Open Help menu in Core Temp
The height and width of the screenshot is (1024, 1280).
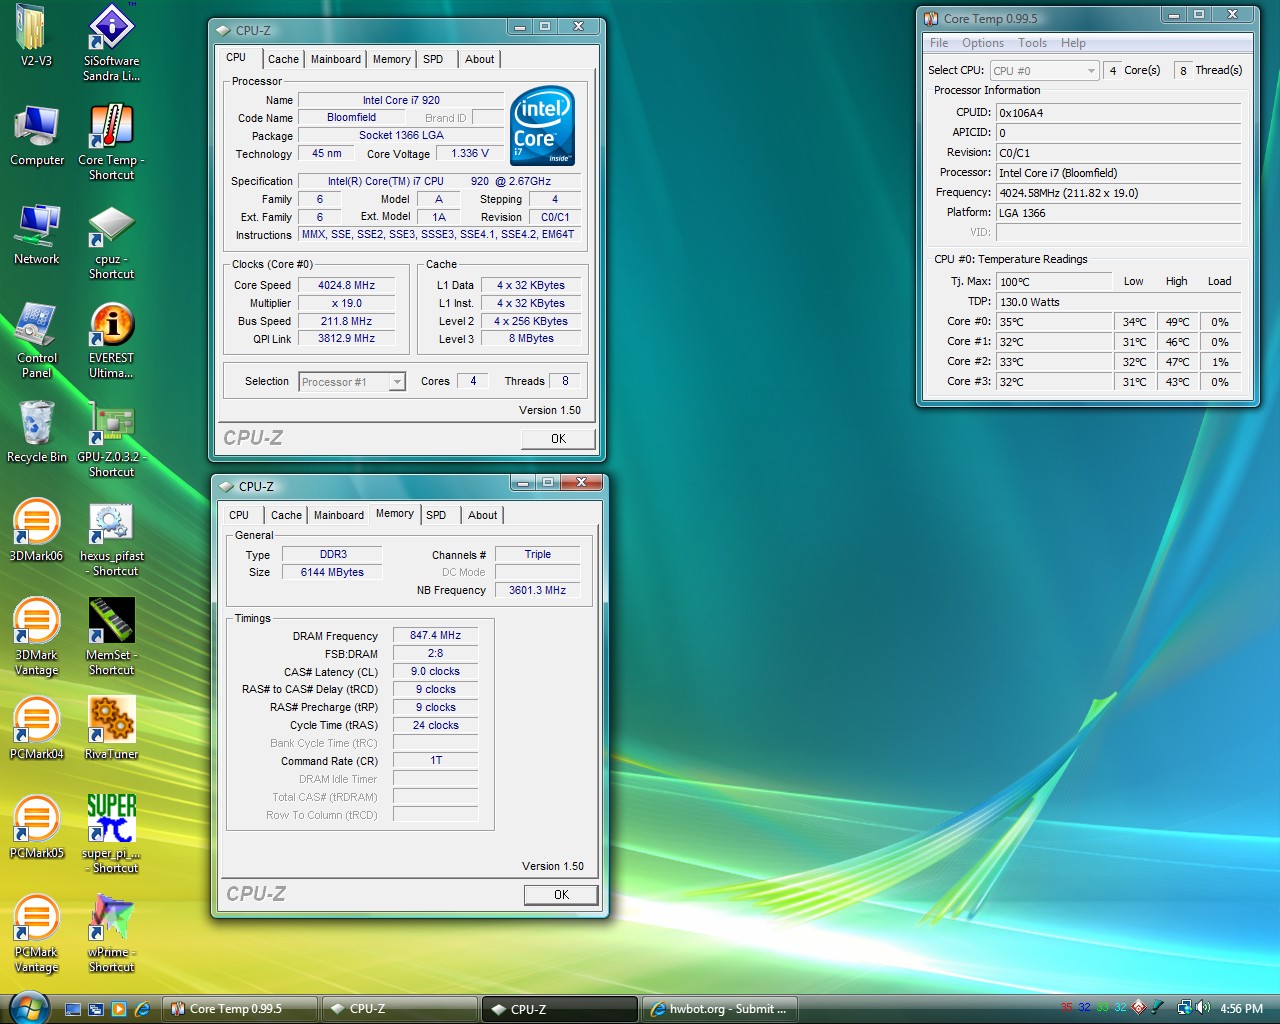[1073, 43]
